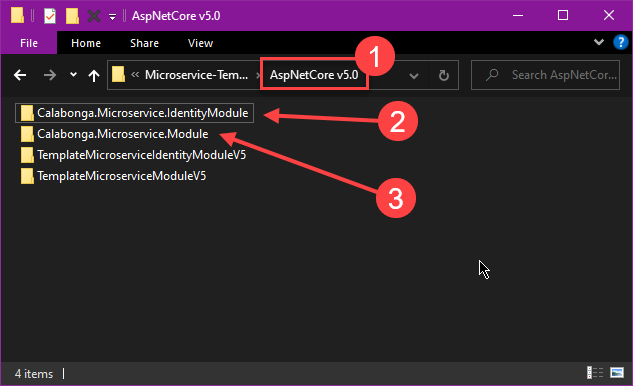This screenshot has height=386, width=633.
Task: Switch to the View ribbon tab
Action: 200,43
